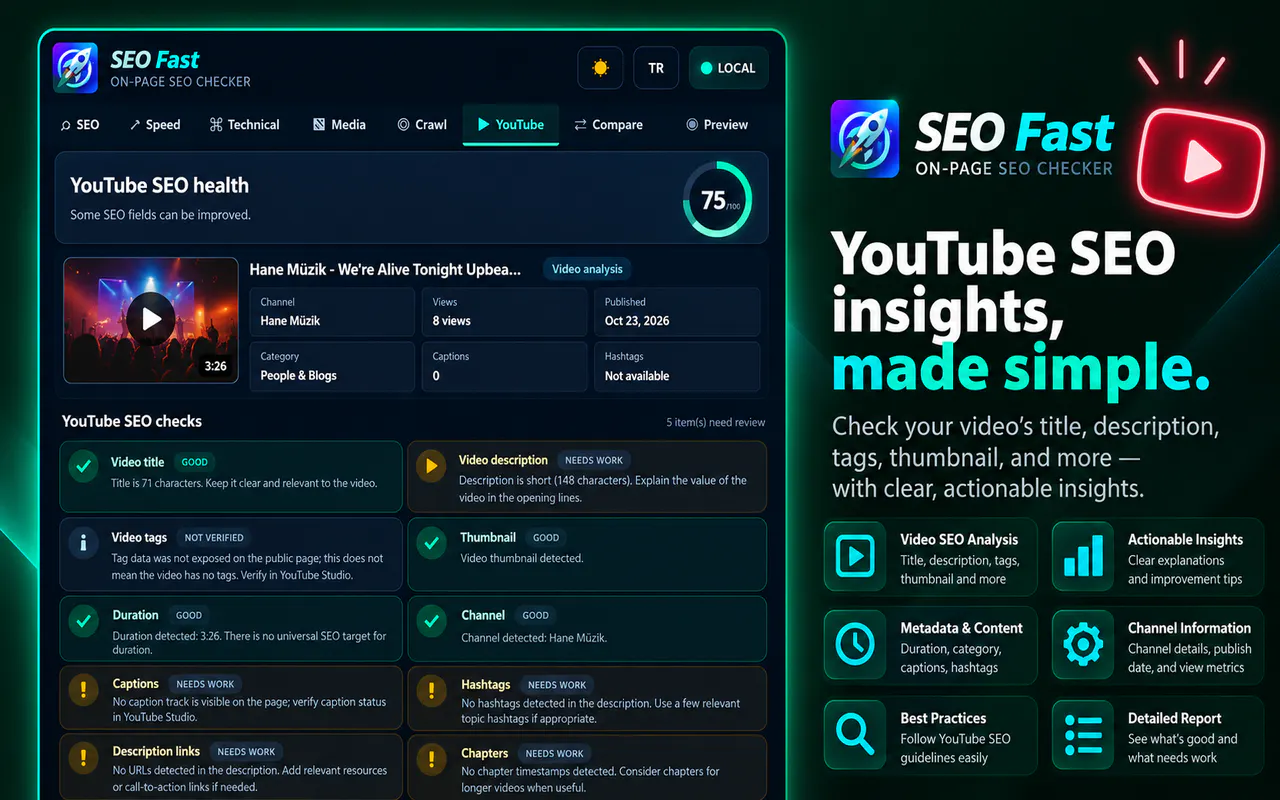
Task: Click the large SEO Fast rocket logo on the right
Action: [865, 141]
